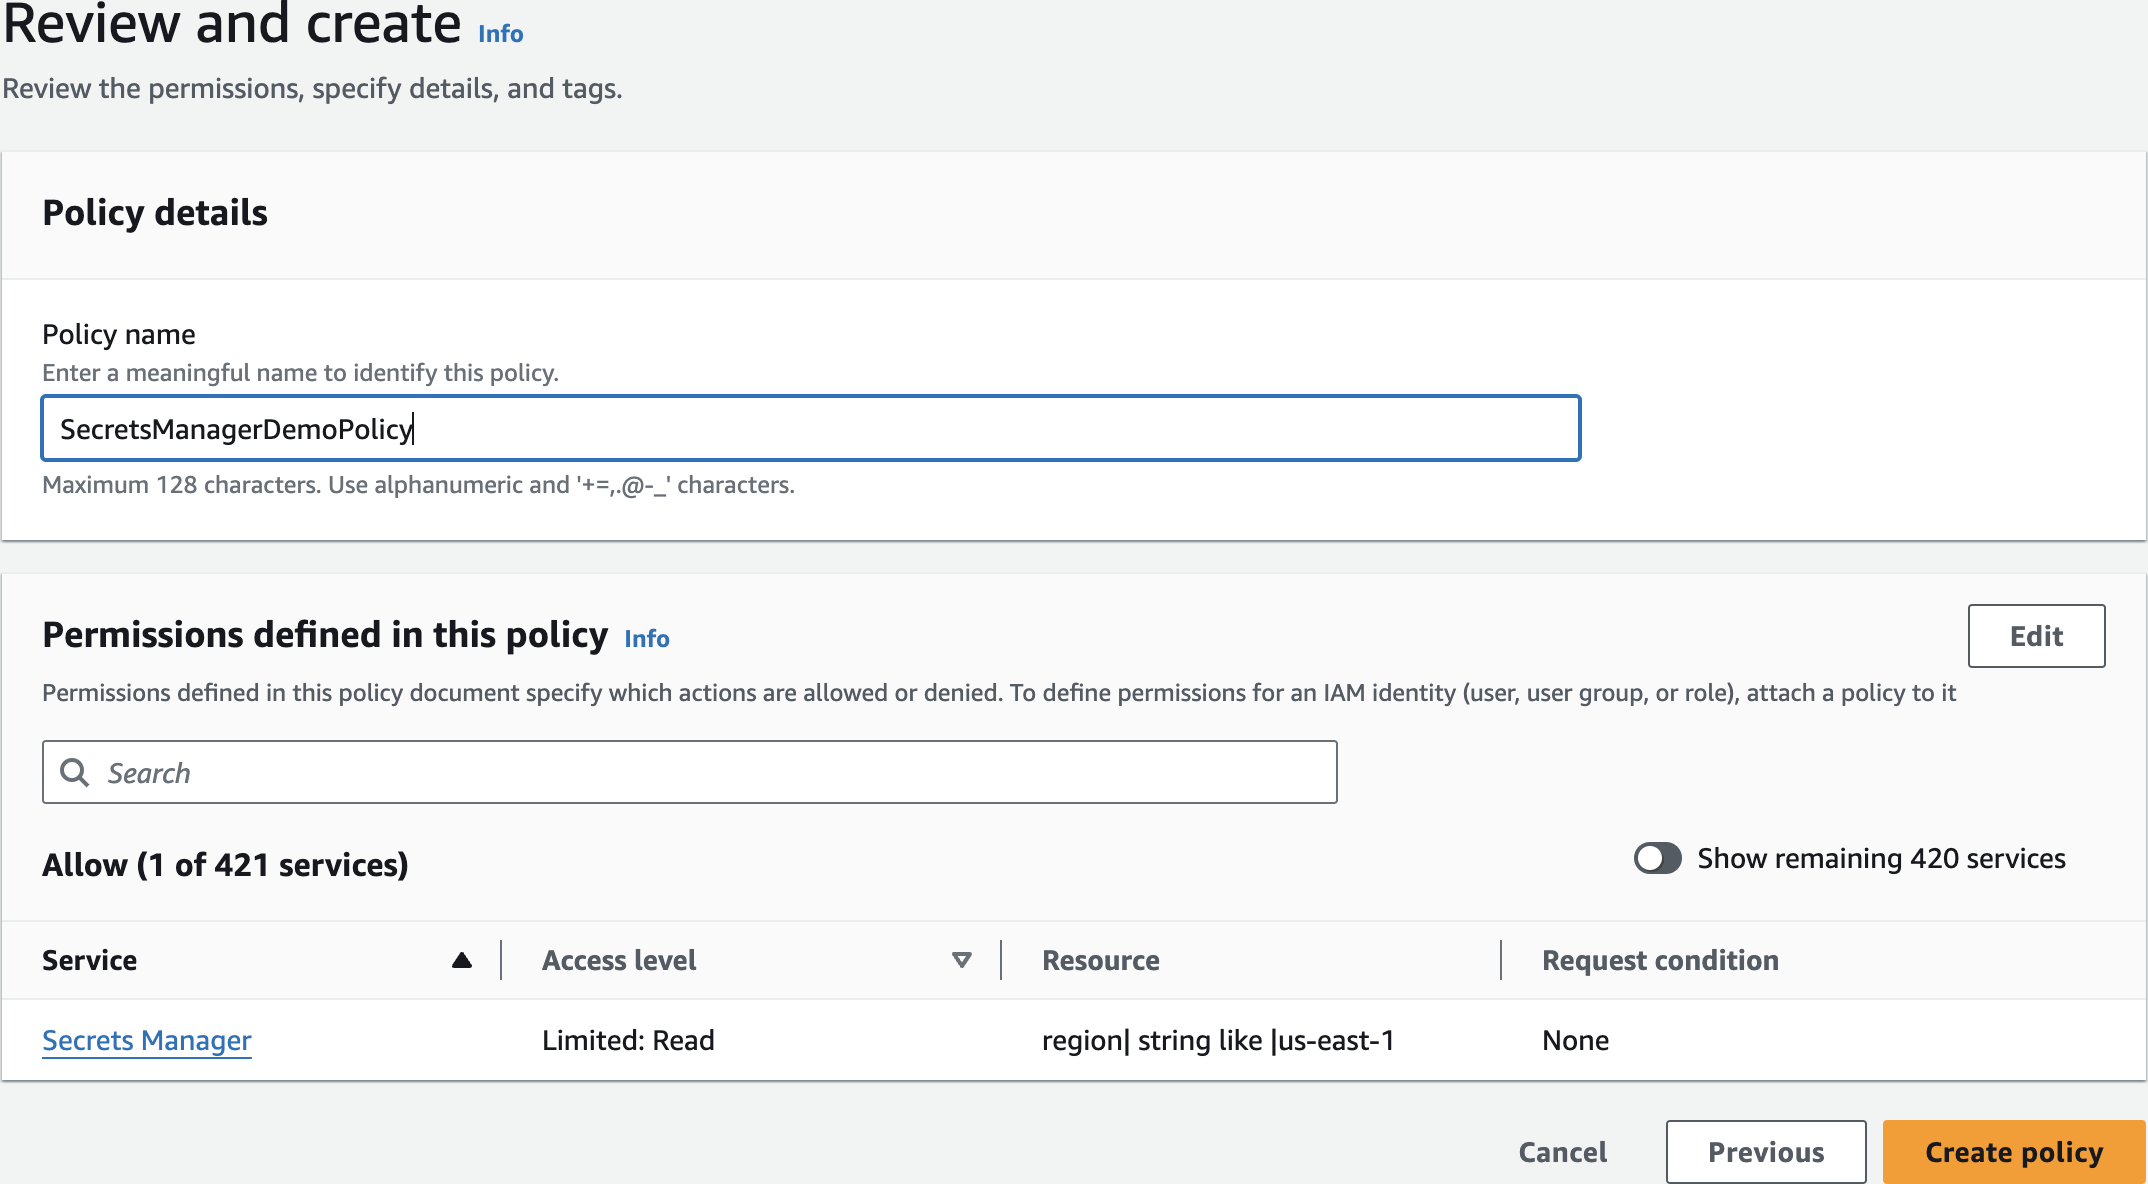The height and width of the screenshot is (1184, 2148).
Task: Click Access level sort arrow
Action: [x=961, y=960]
